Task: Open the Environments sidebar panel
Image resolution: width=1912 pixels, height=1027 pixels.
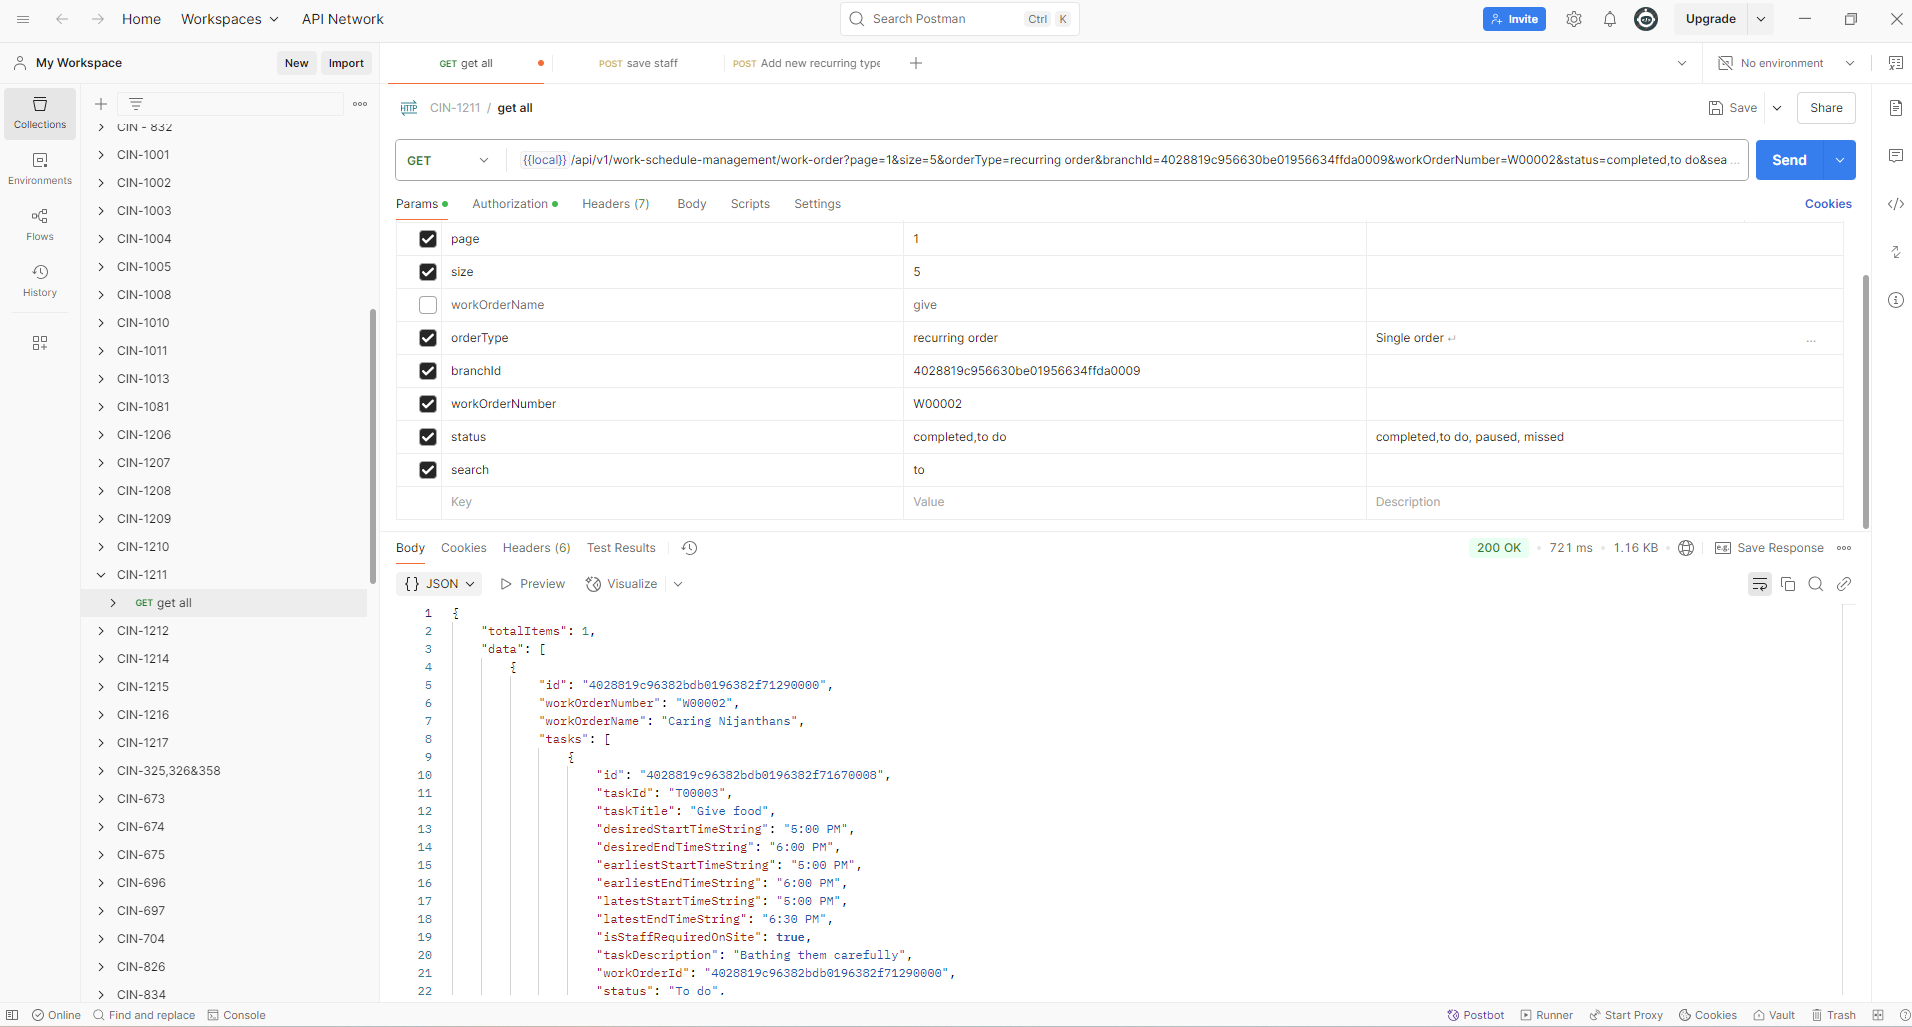Action: (x=40, y=169)
